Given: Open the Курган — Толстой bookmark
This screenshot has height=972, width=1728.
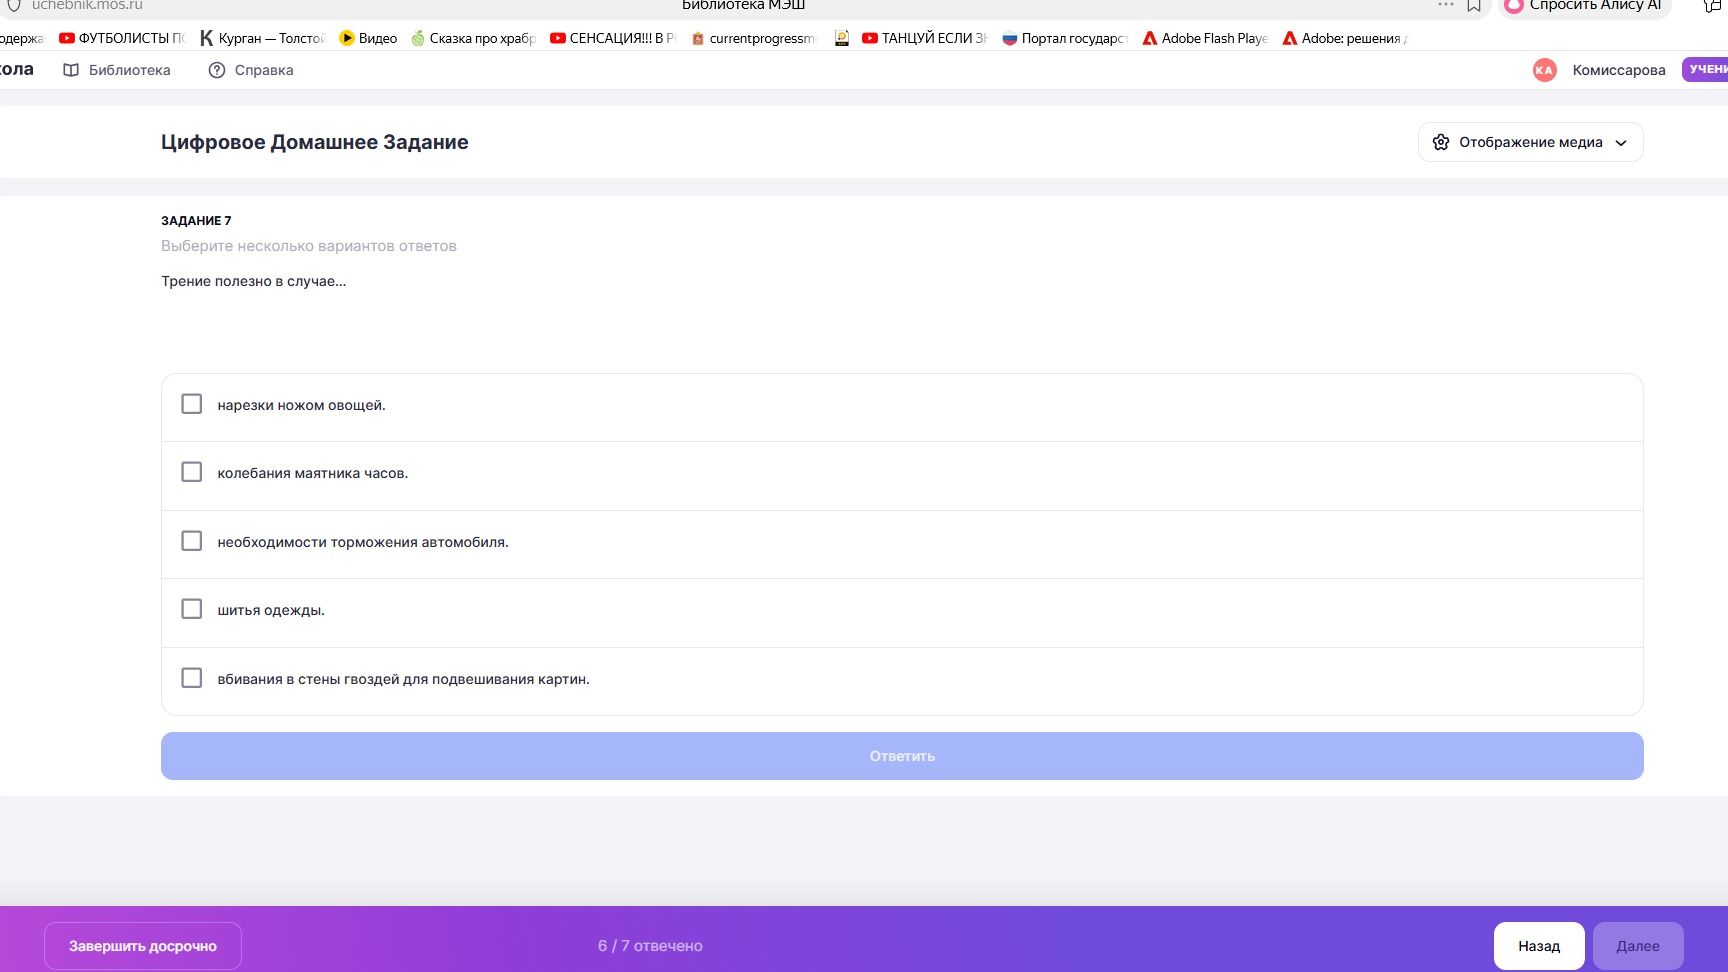Looking at the screenshot, I should tap(262, 38).
